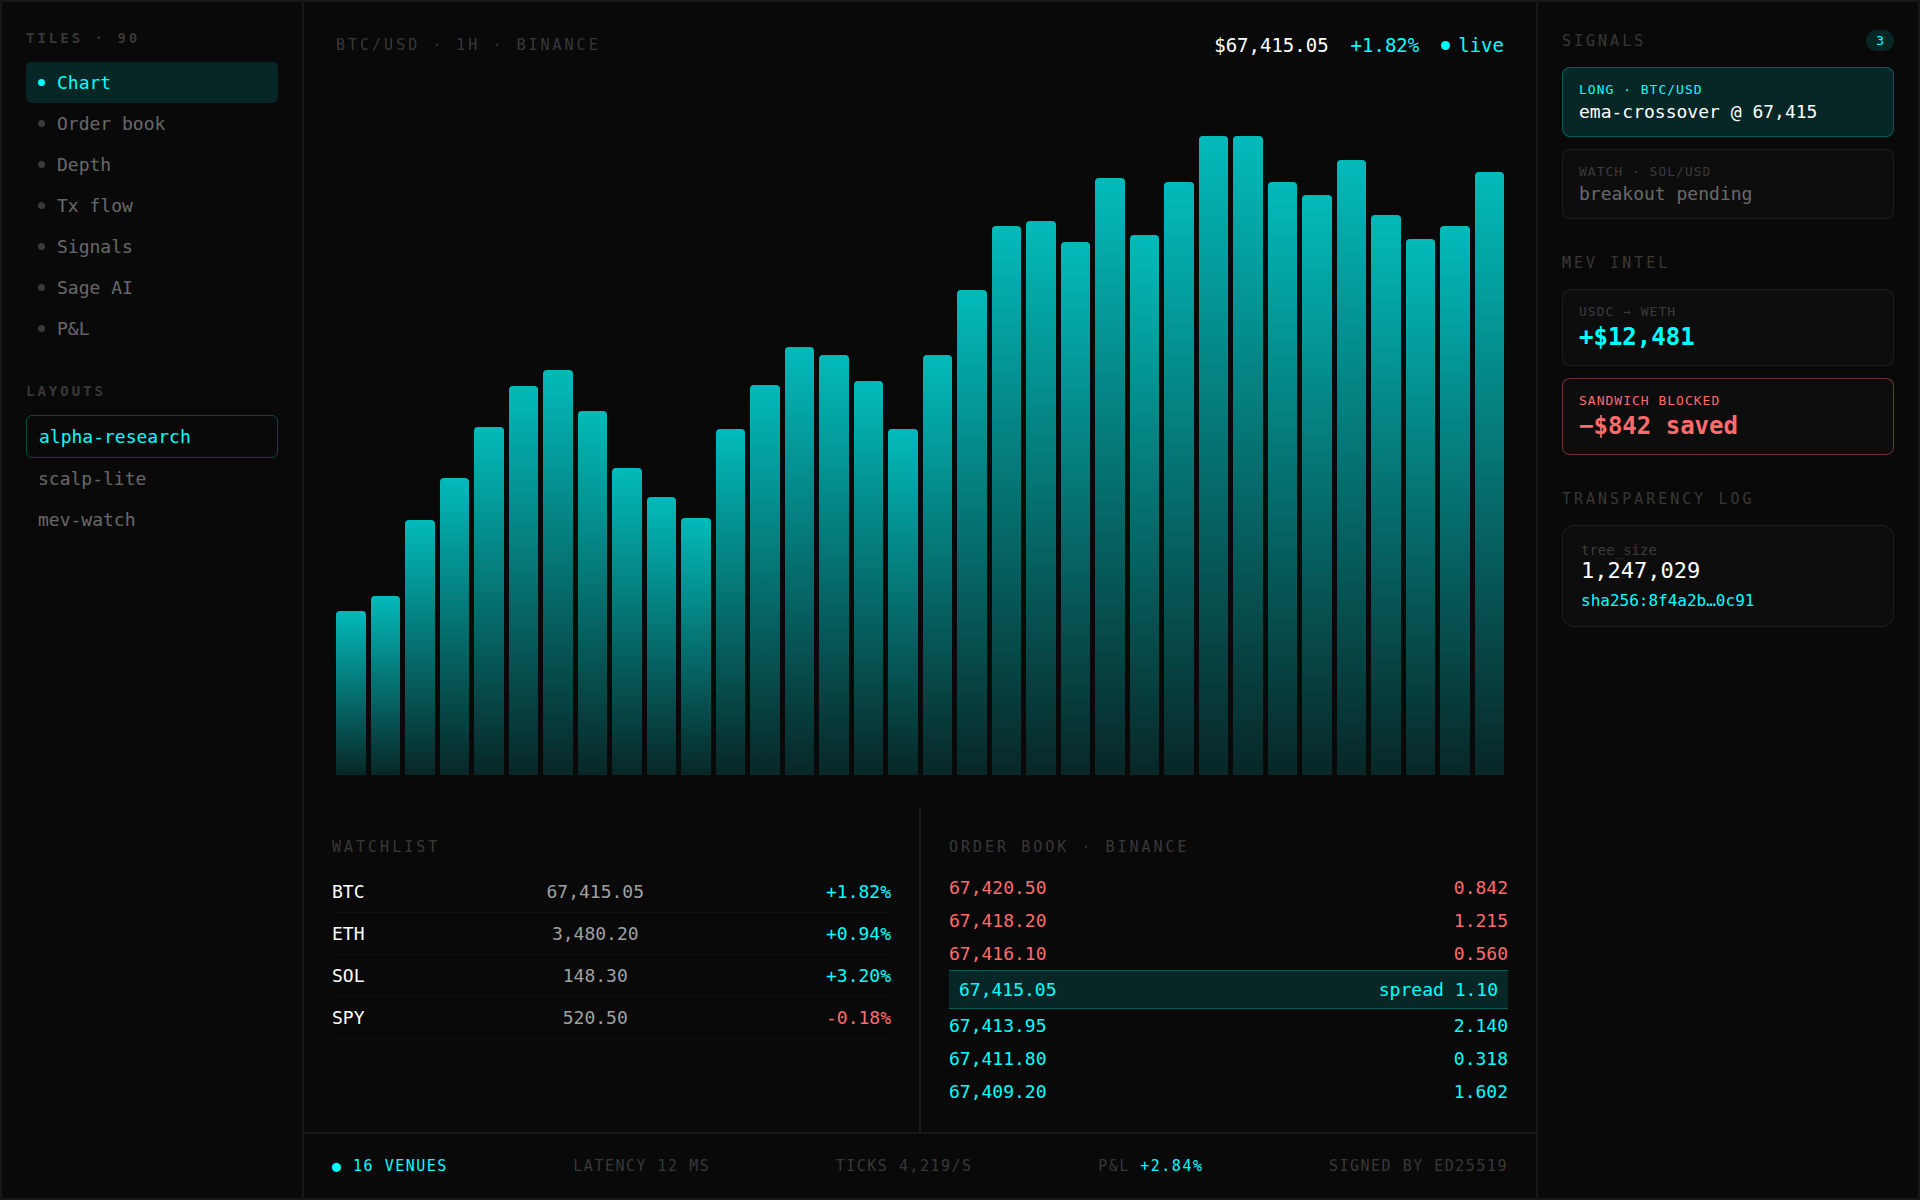
Task: Click the ORDER BOOK · BINANCE heading
Action: click(1068, 847)
